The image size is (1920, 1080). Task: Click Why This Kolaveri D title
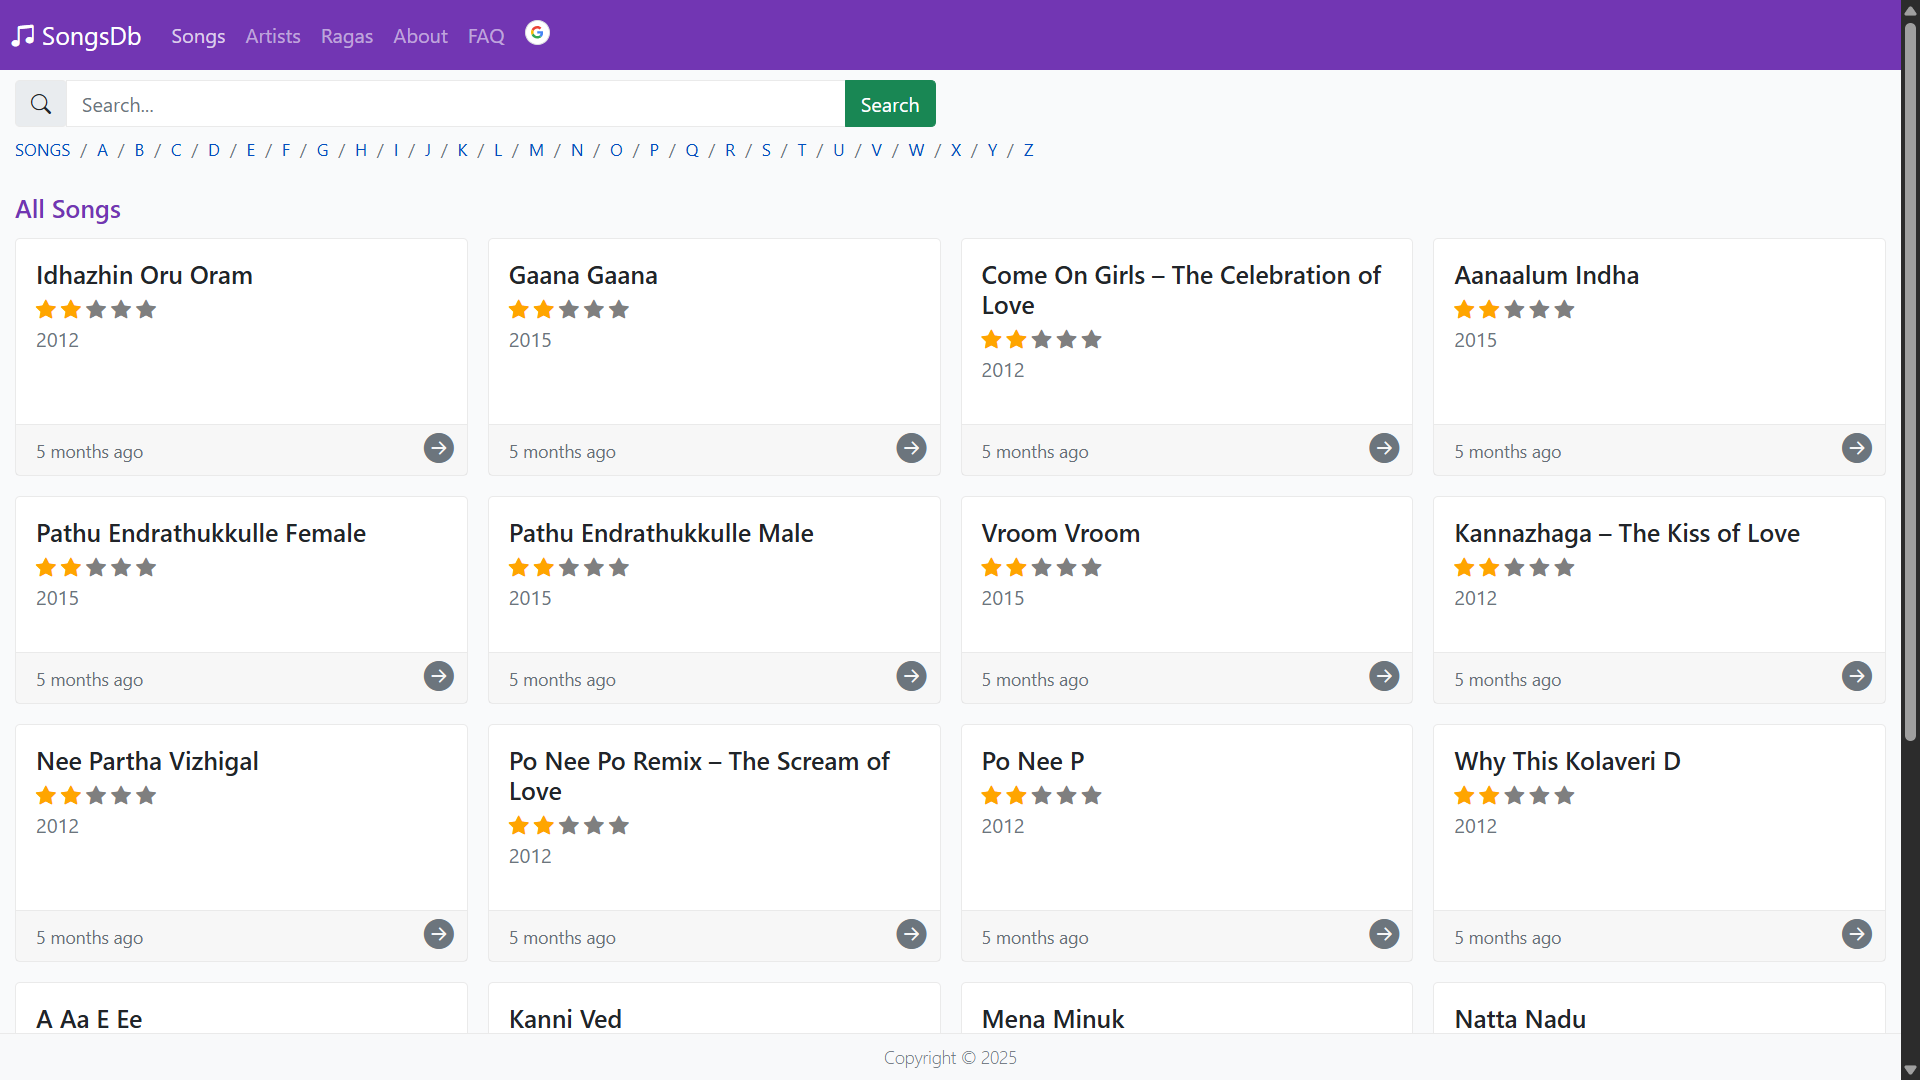coord(1567,761)
